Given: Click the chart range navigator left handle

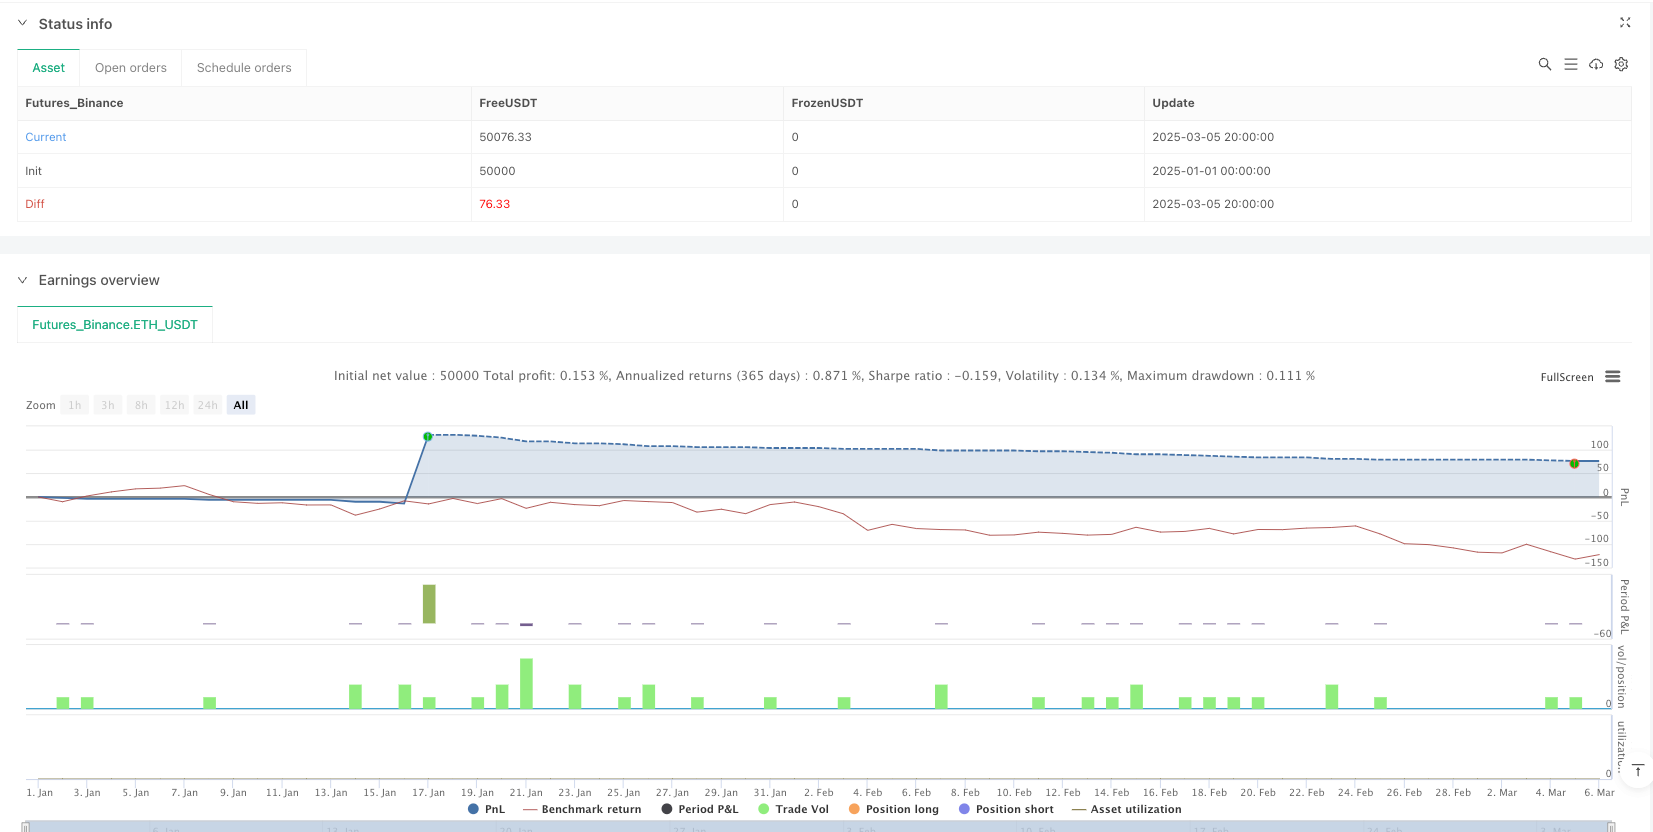Looking at the screenshot, I should click(26, 826).
